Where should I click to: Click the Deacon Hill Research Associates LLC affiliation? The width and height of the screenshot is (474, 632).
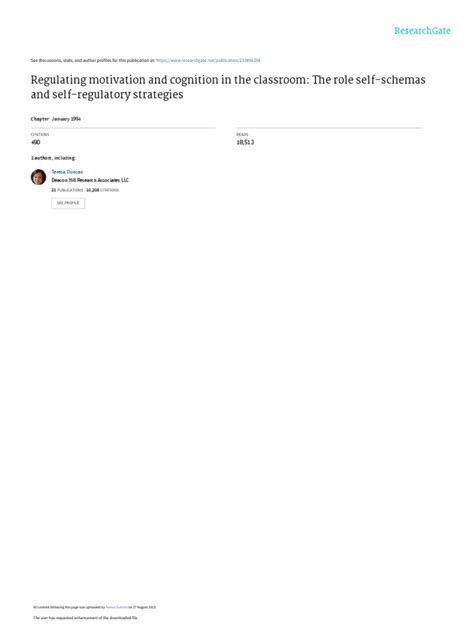click(x=90, y=180)
